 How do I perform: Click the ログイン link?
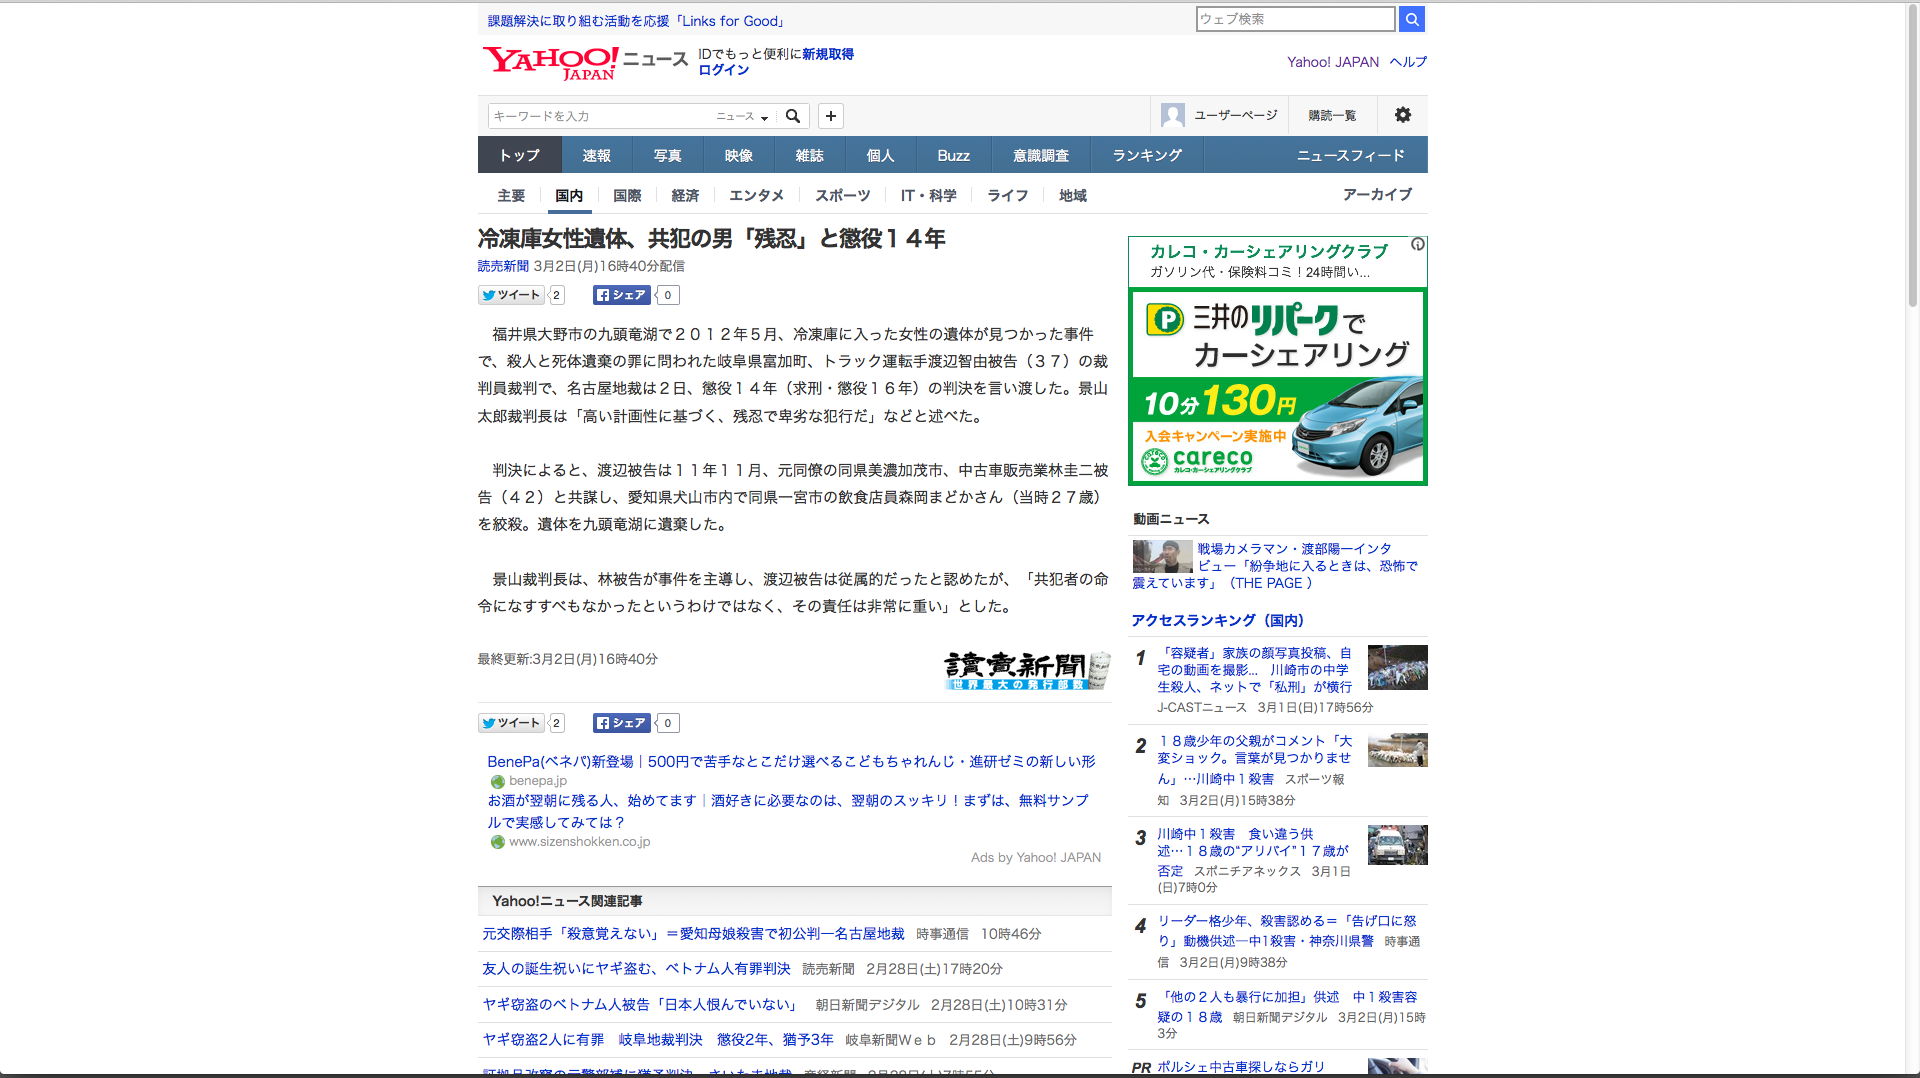(723, 70)
